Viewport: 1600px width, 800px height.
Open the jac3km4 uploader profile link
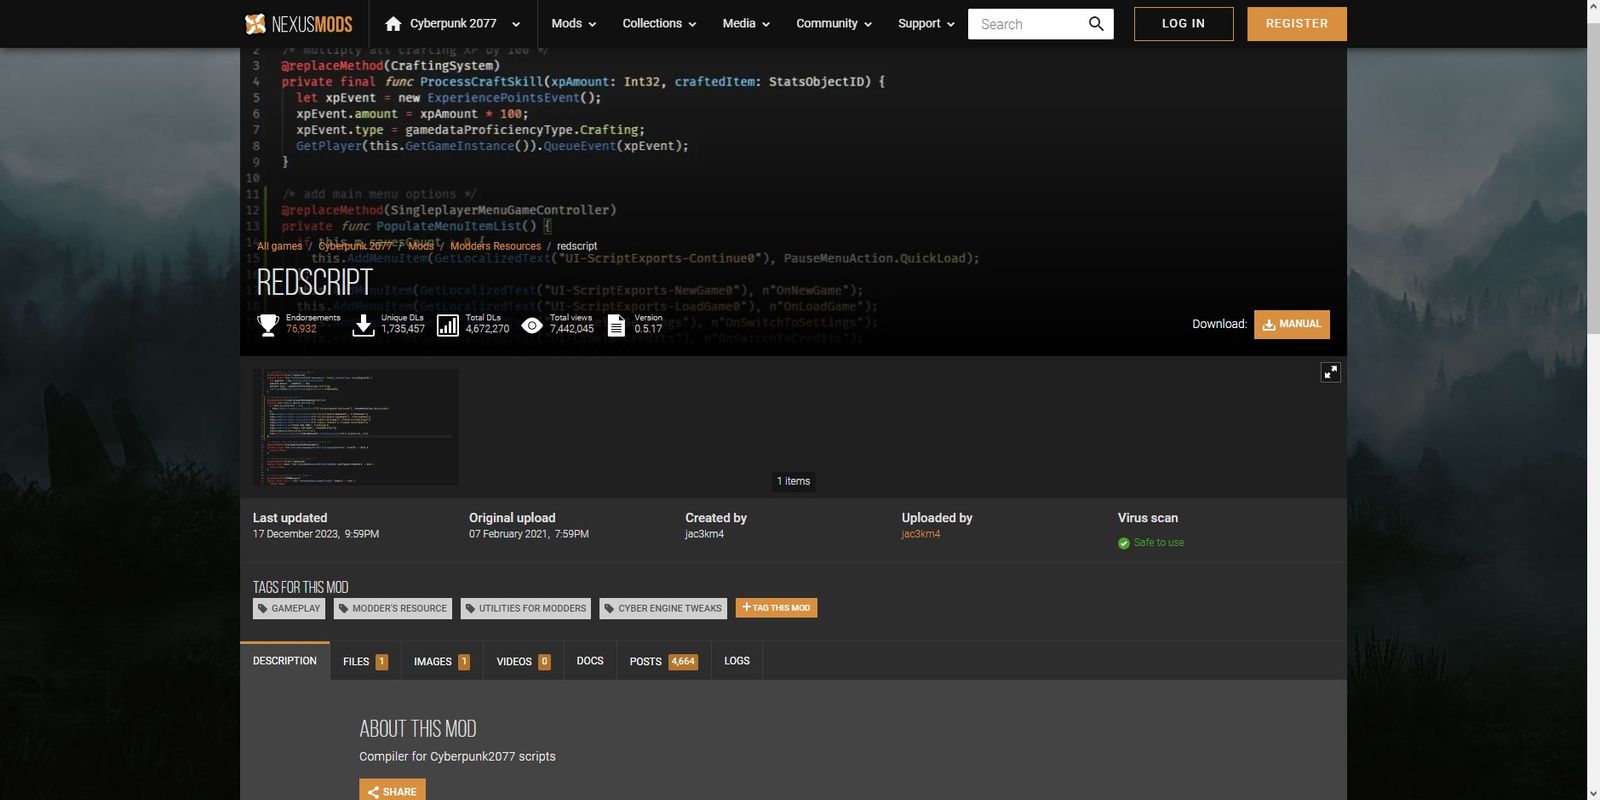coord(921,534)
